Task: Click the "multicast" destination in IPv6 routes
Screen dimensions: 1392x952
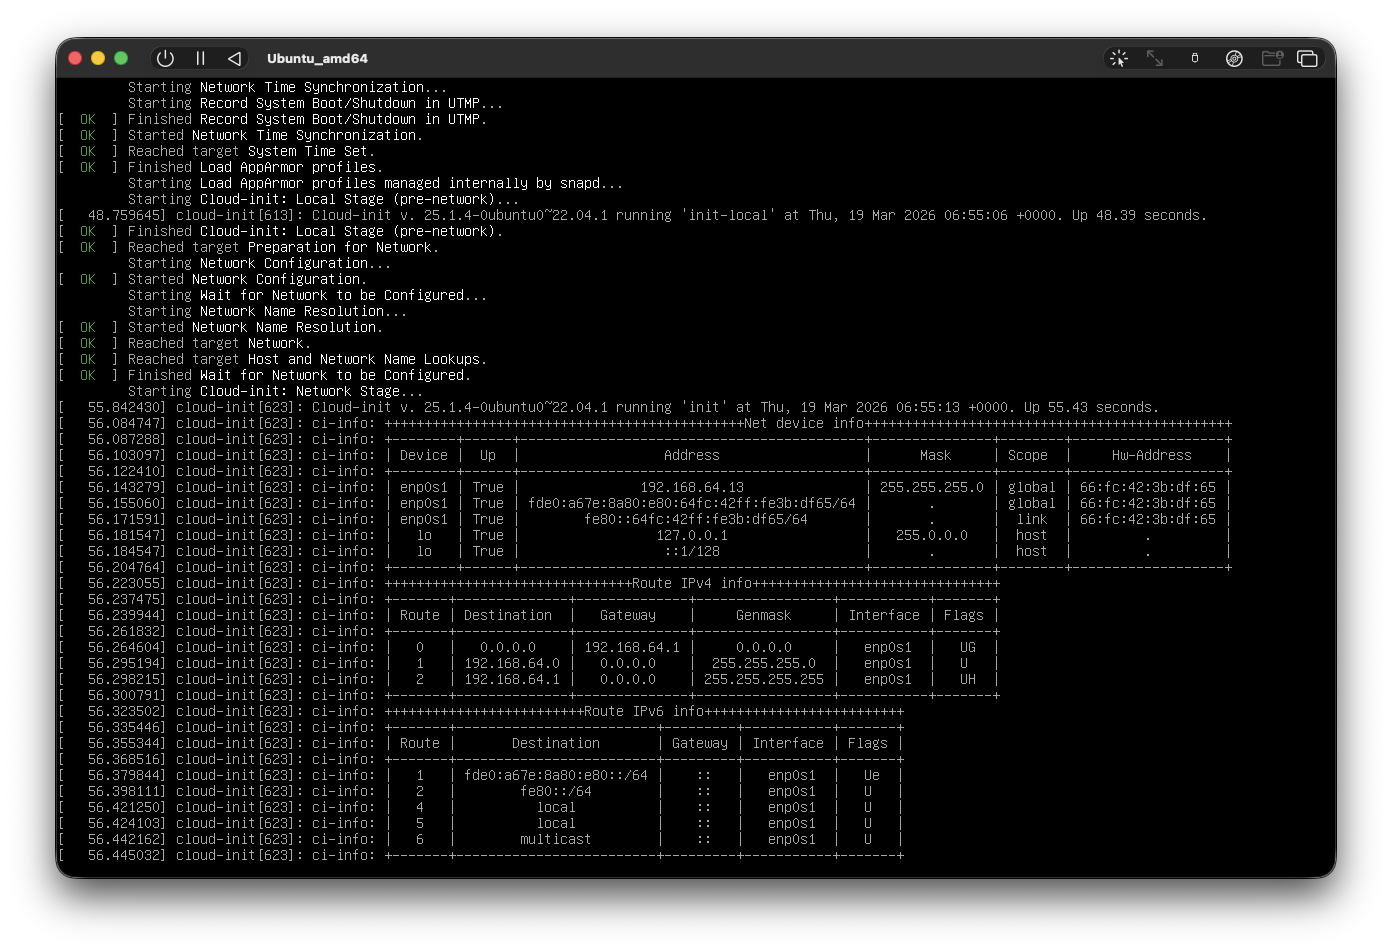Action: coord(555,839)
